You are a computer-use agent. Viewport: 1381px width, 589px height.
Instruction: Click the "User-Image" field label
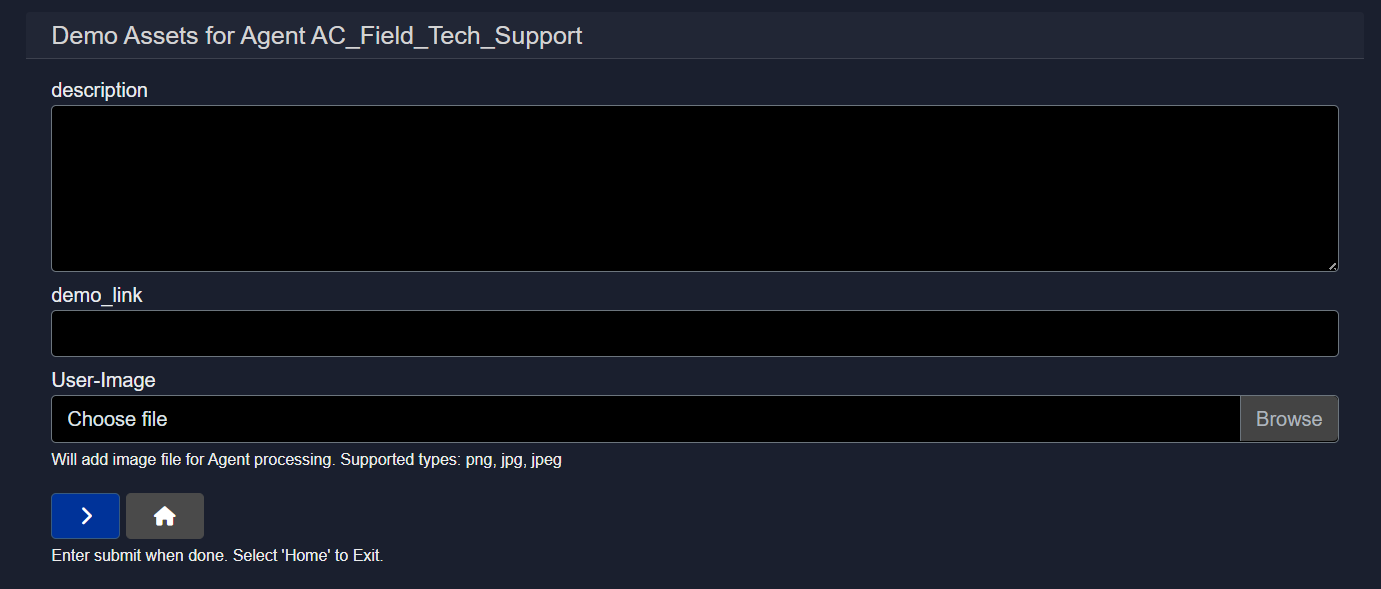[x=103, y=380]
